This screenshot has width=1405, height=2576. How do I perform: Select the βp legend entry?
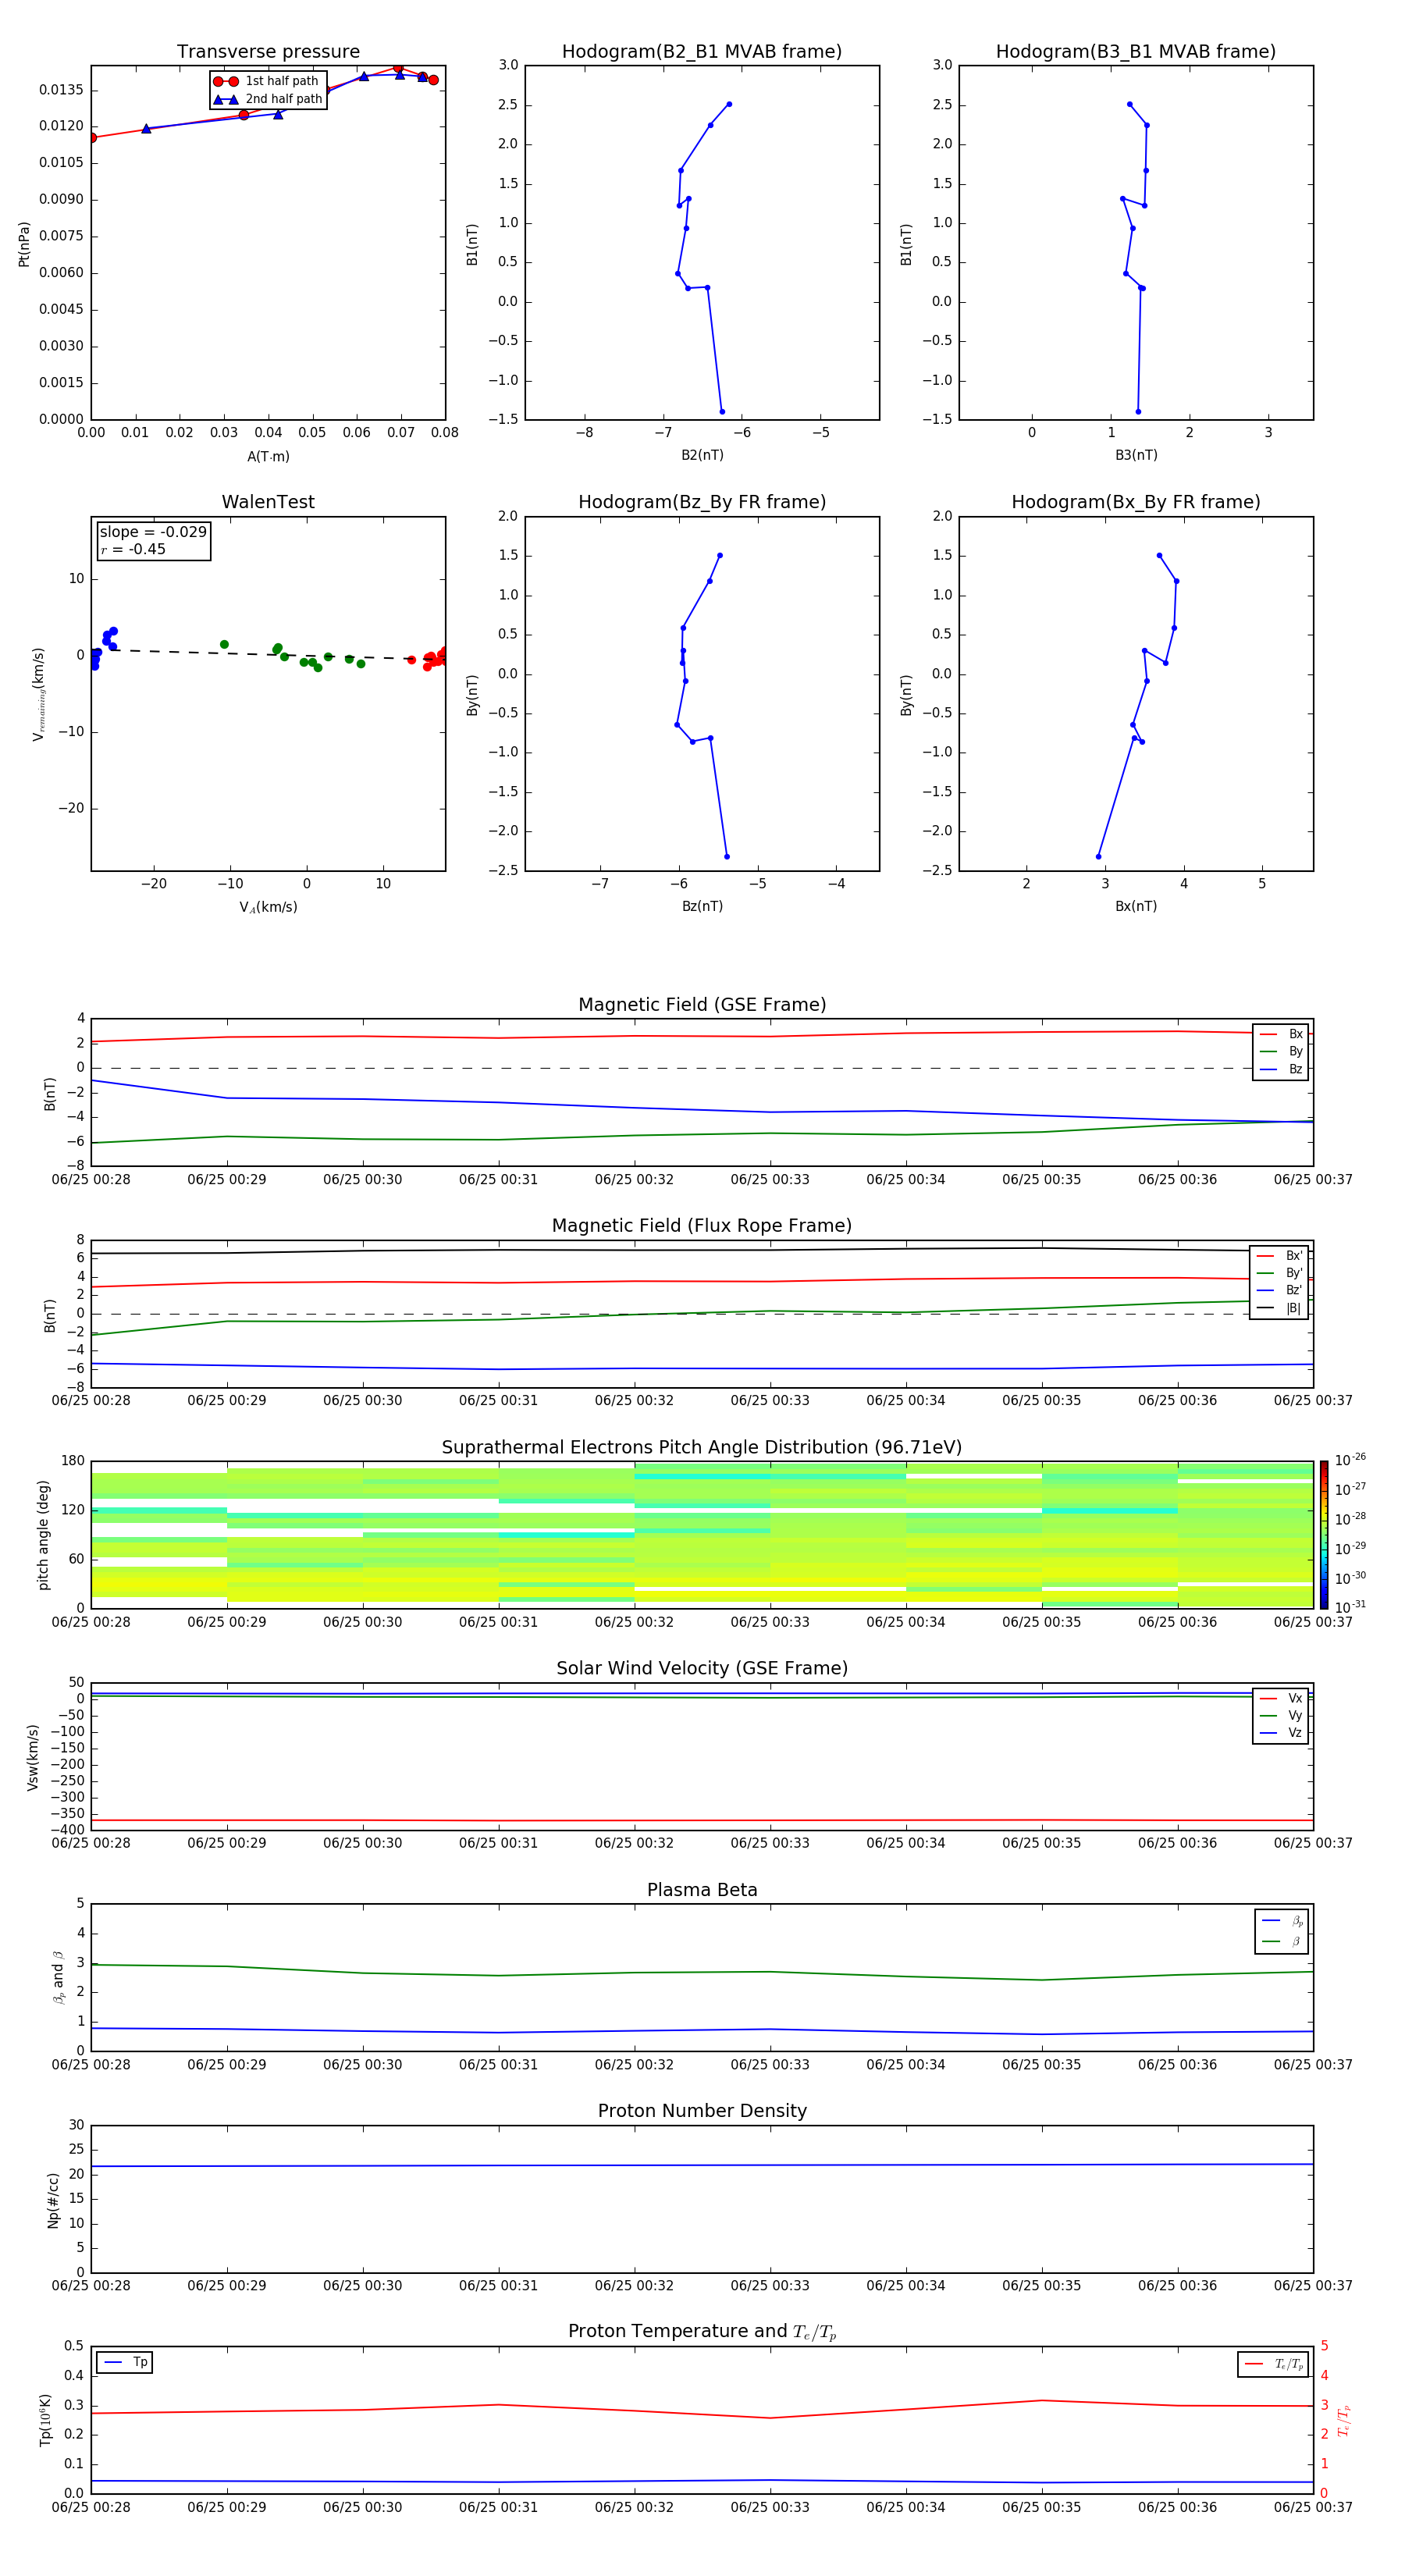[1282, 1921]
